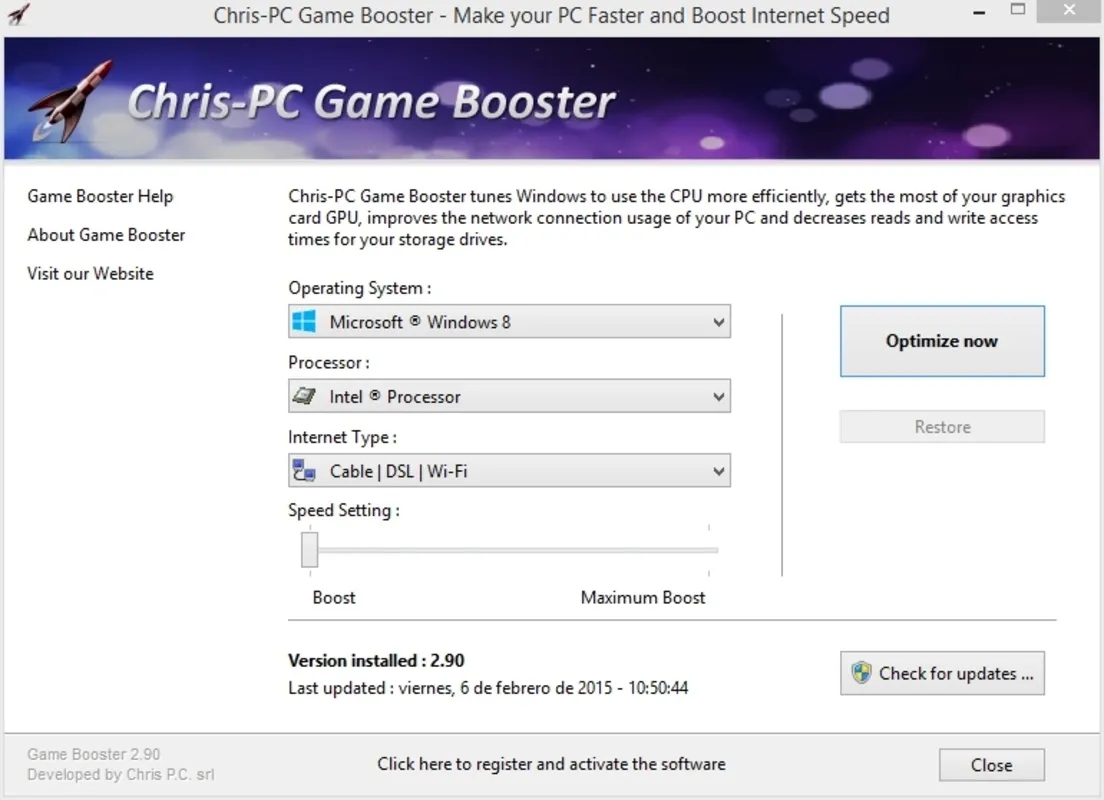Click the rocket logo in the banner

(x=70, y=102)
